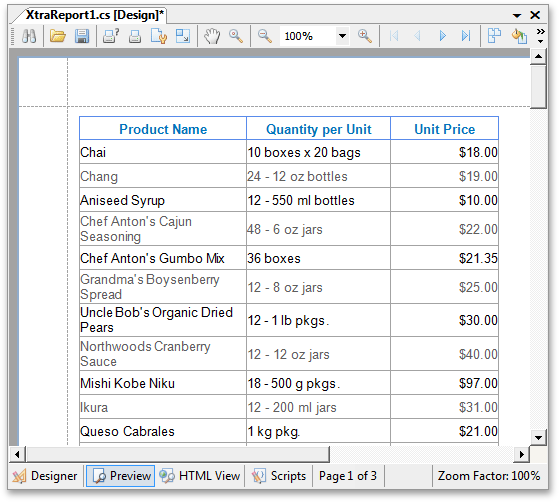Image resolution: width=559 pixels, height=502 pixels.
Task: Expand toolbar overflow chevron
Action: click(x=540, y=36)
